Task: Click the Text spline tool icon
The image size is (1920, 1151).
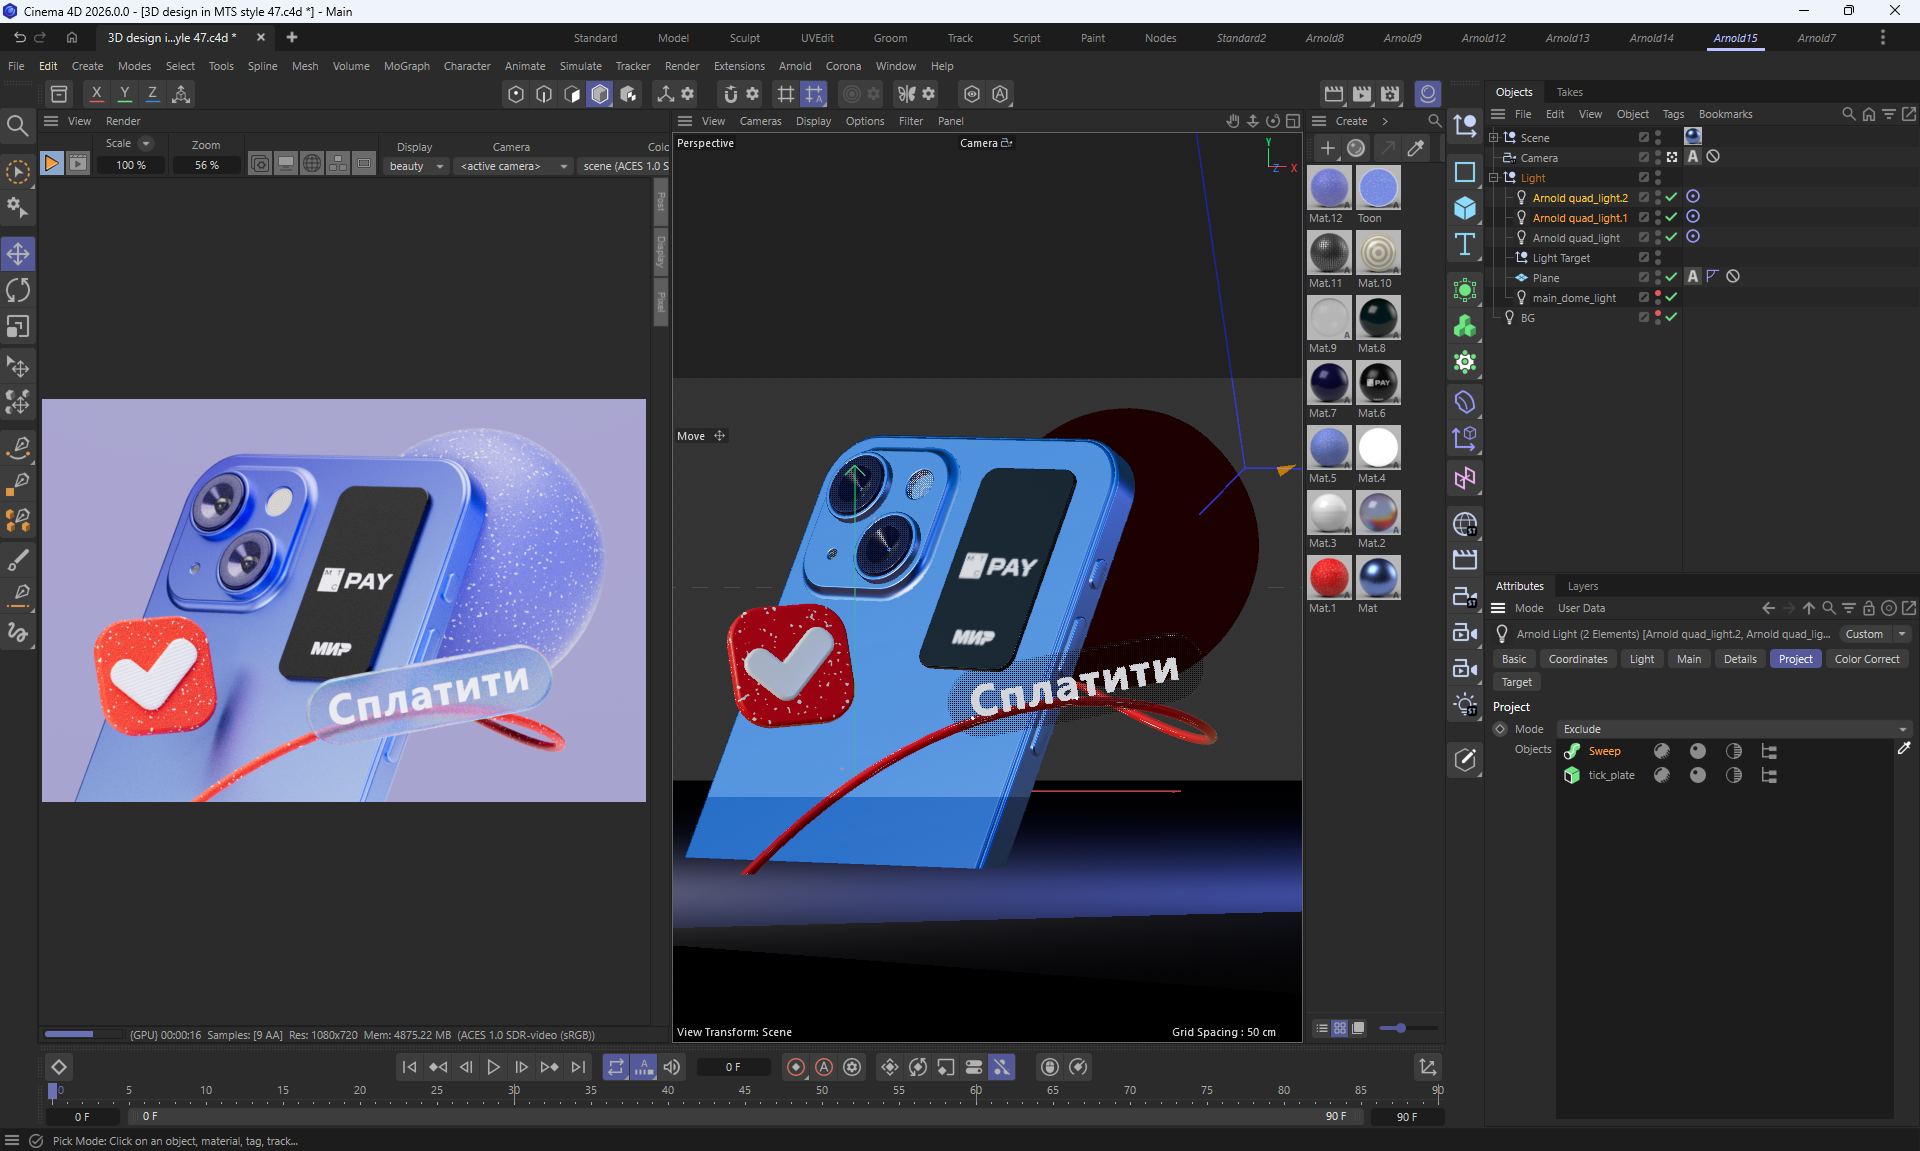Action: tap(1465, 244)
